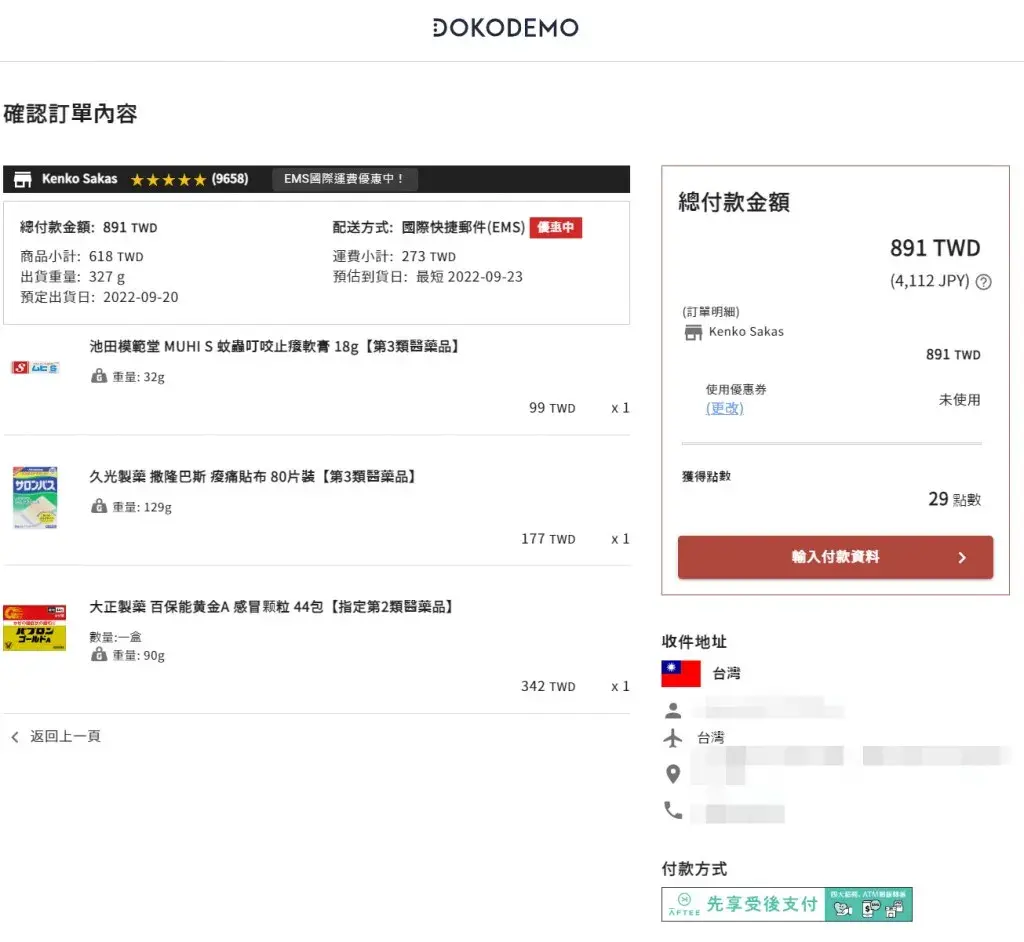Click the Taiwan flag icon

coord(680,673)
